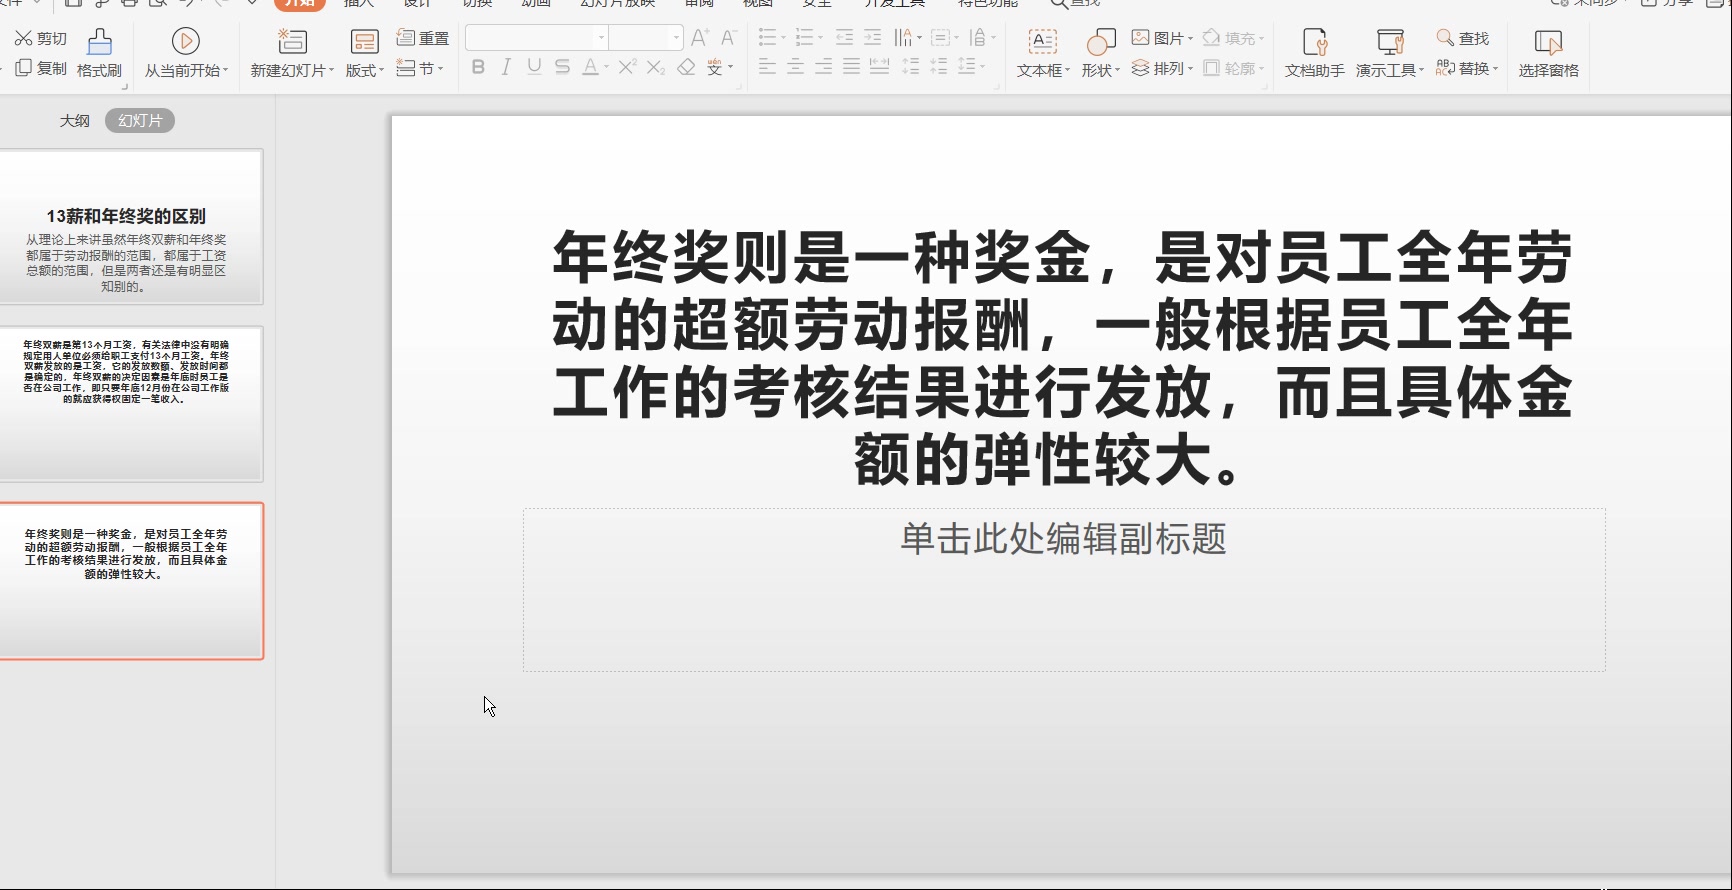Click the increase indent icon
Screen dimensions: 1732x890
pyautogui.click(x=873, y=38)
